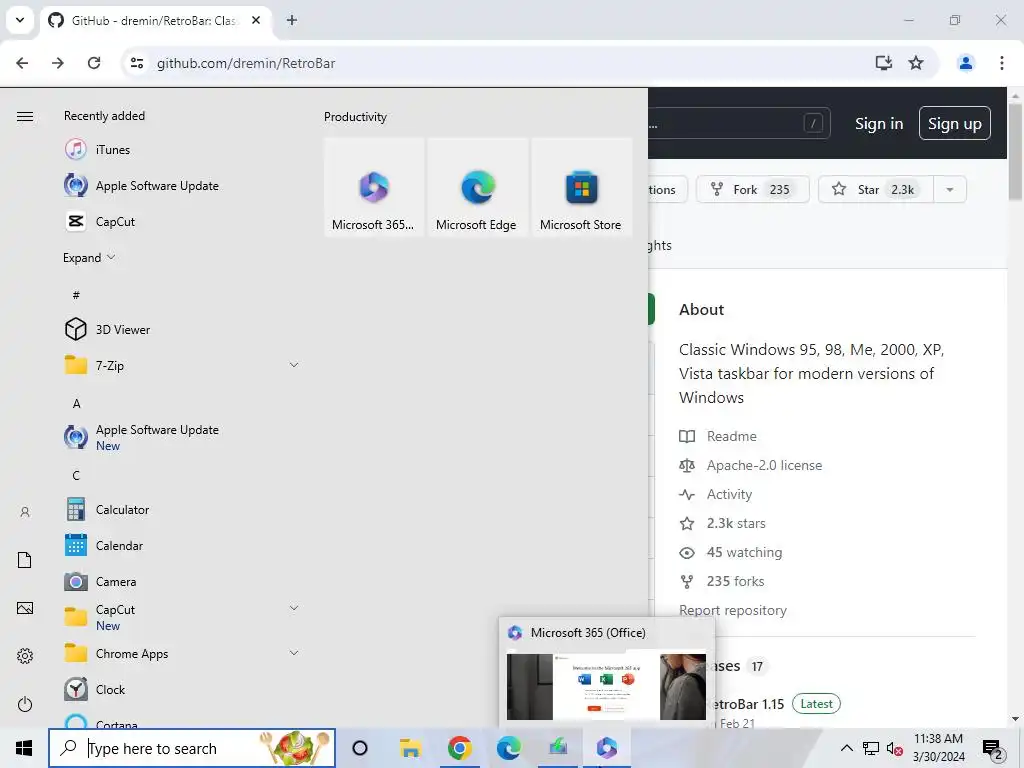The image size is (1024, 768).
Task: Click Report repository link
Action: pos(733,610)
